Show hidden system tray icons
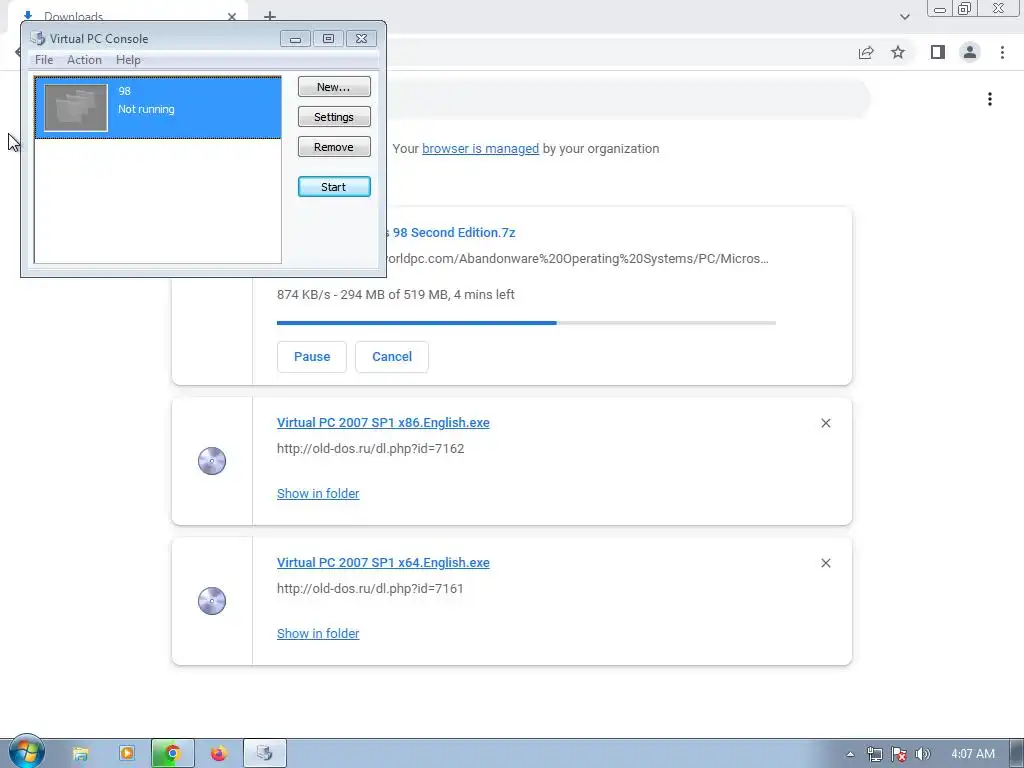 click(x=850, y=754)
